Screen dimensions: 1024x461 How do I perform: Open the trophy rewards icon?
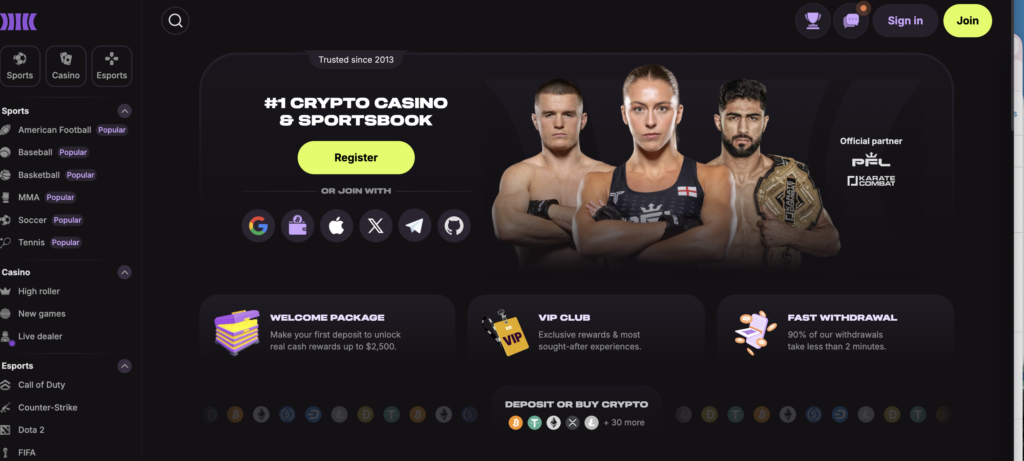click(812, 21)
